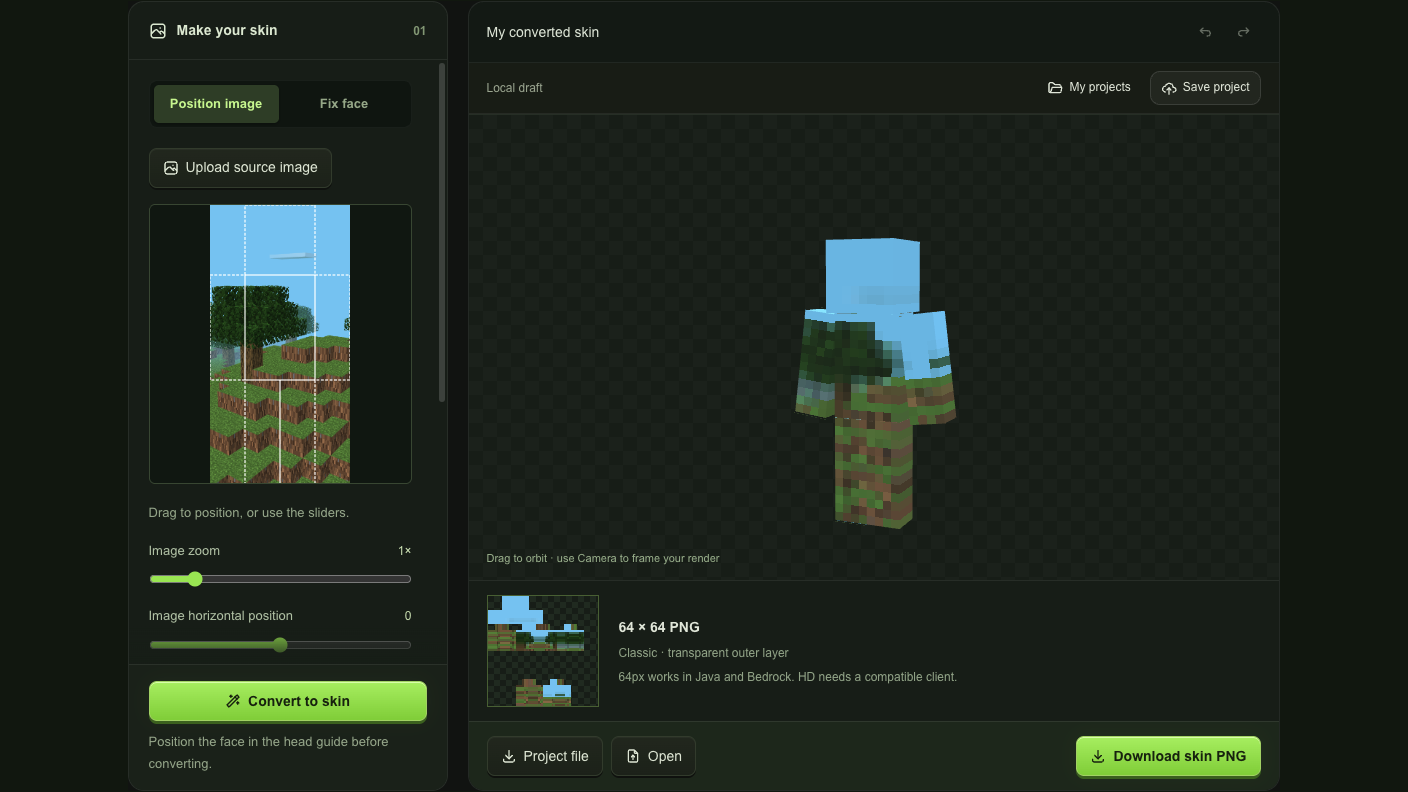Open My projects
This screenshot has width=1408, height=792.
tap(1089, 88)
